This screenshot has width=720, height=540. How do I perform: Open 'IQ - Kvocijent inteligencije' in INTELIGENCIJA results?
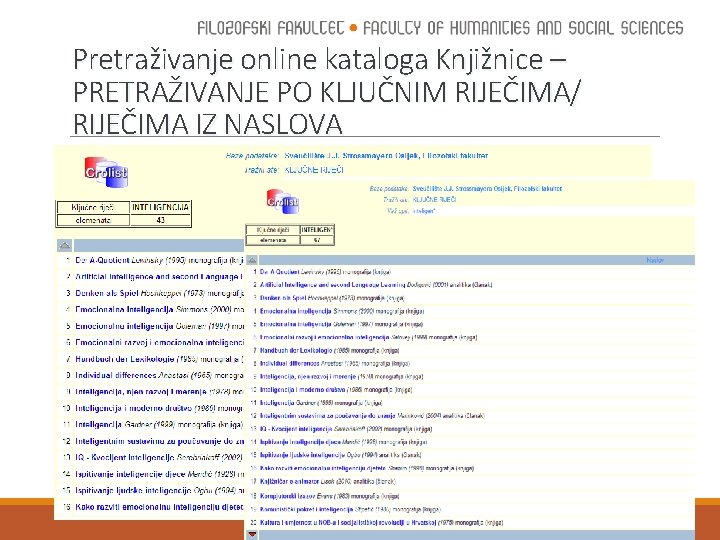coord(124,458)
